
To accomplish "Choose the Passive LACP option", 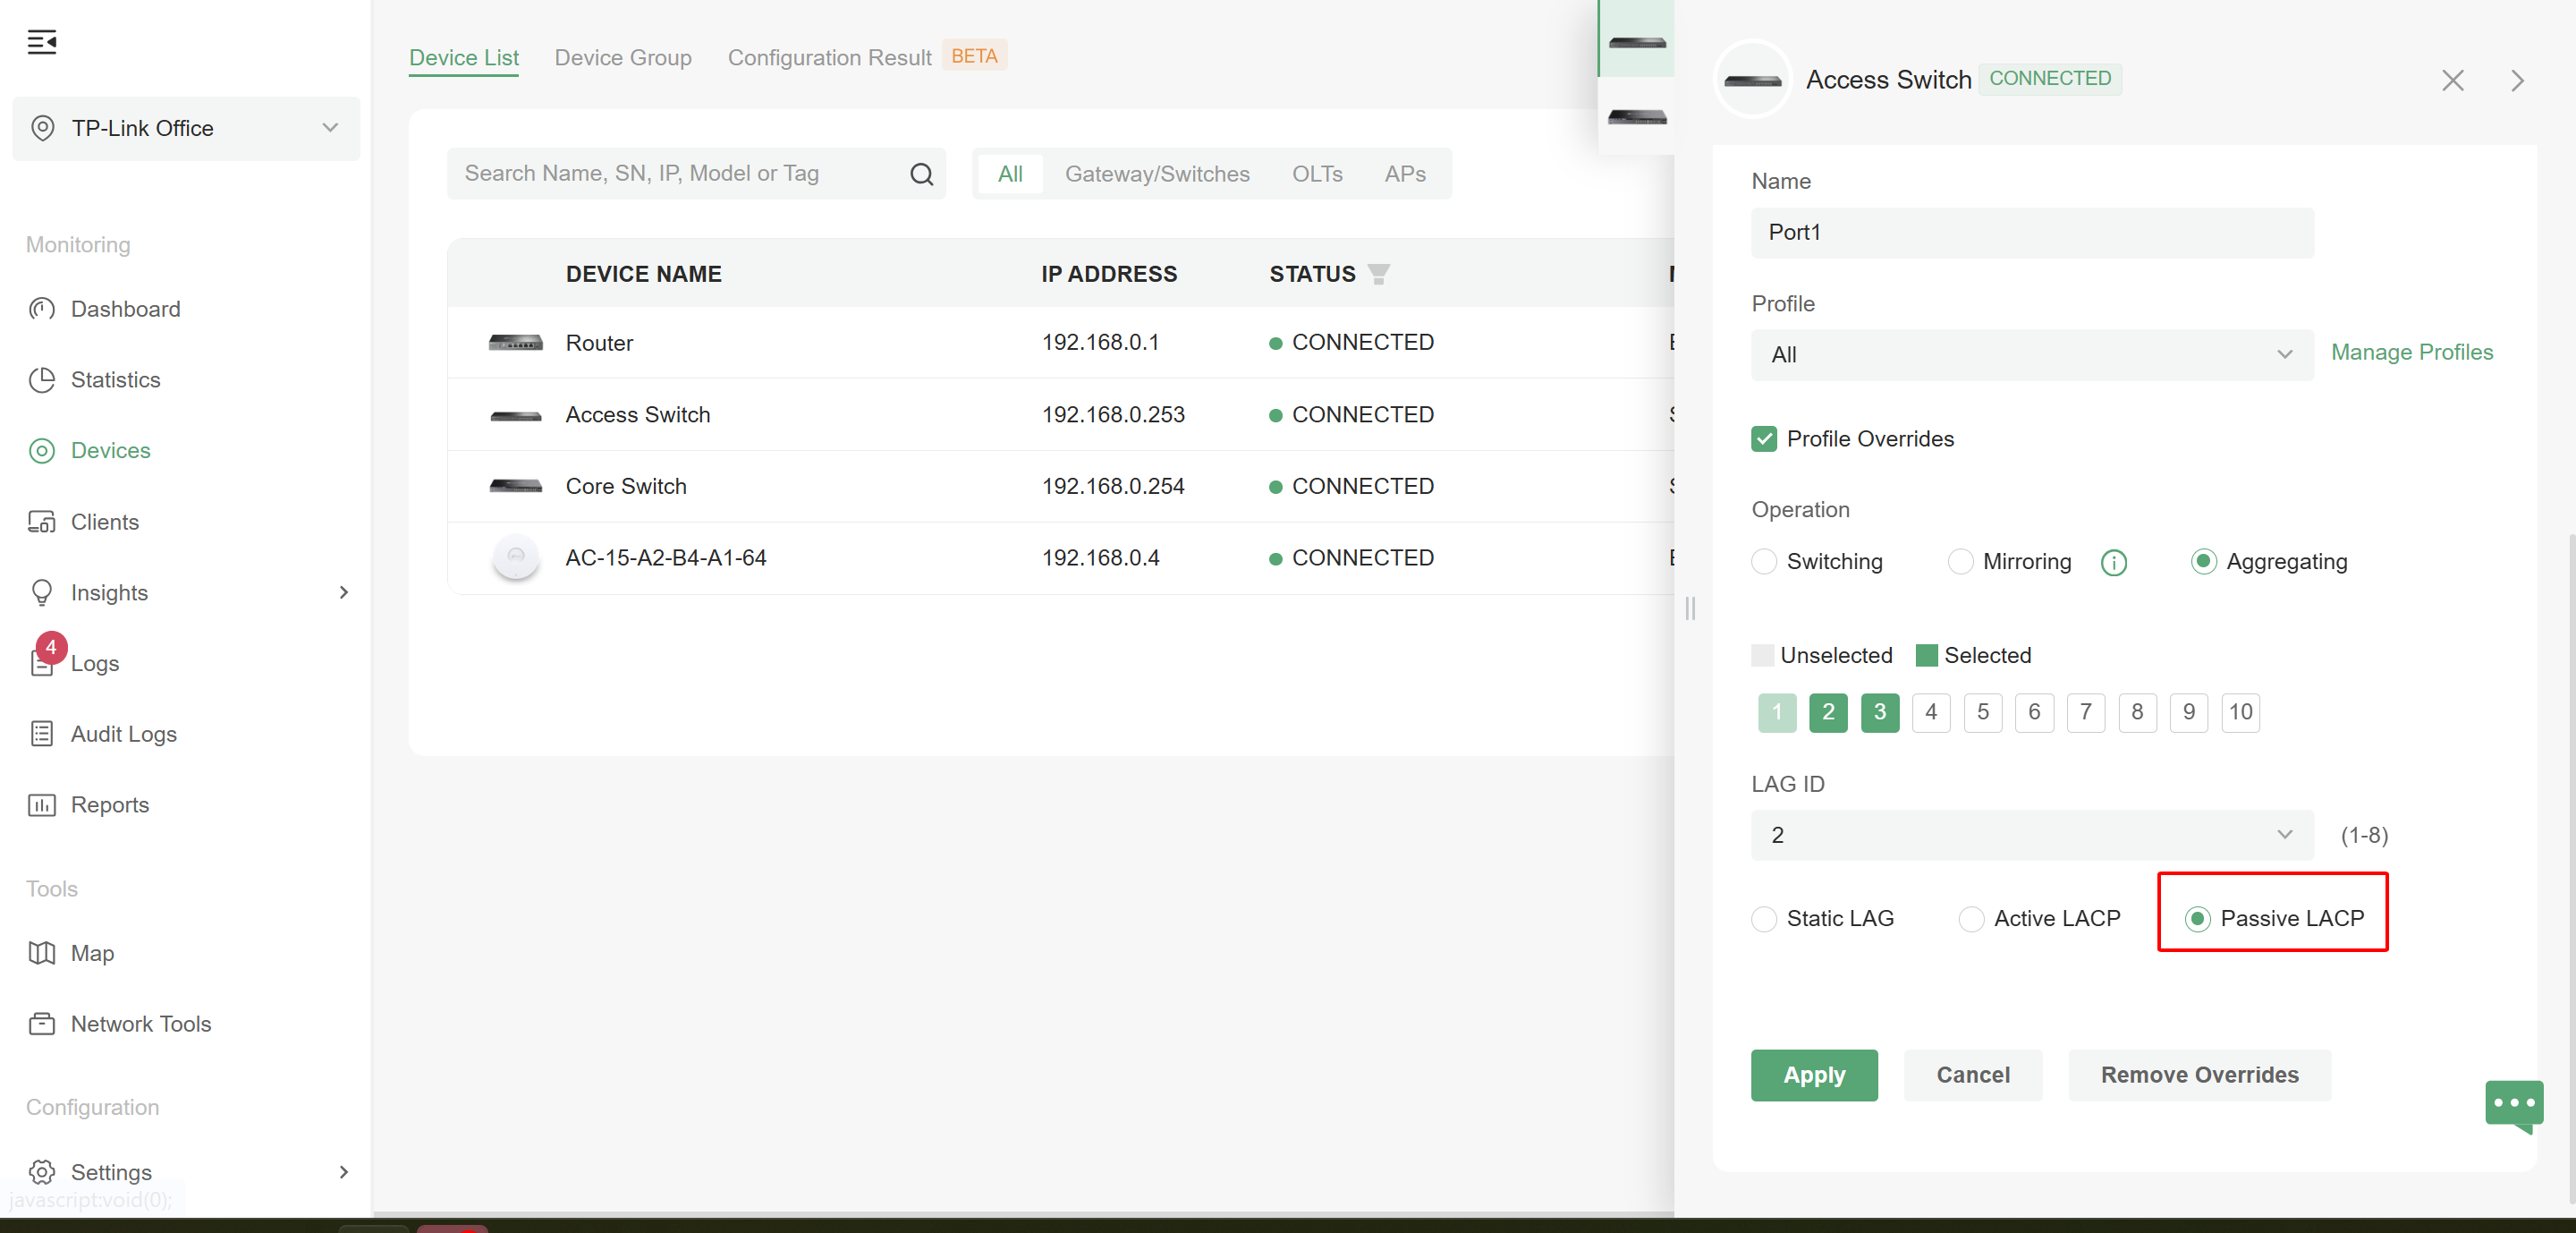I will (2197, 919).
